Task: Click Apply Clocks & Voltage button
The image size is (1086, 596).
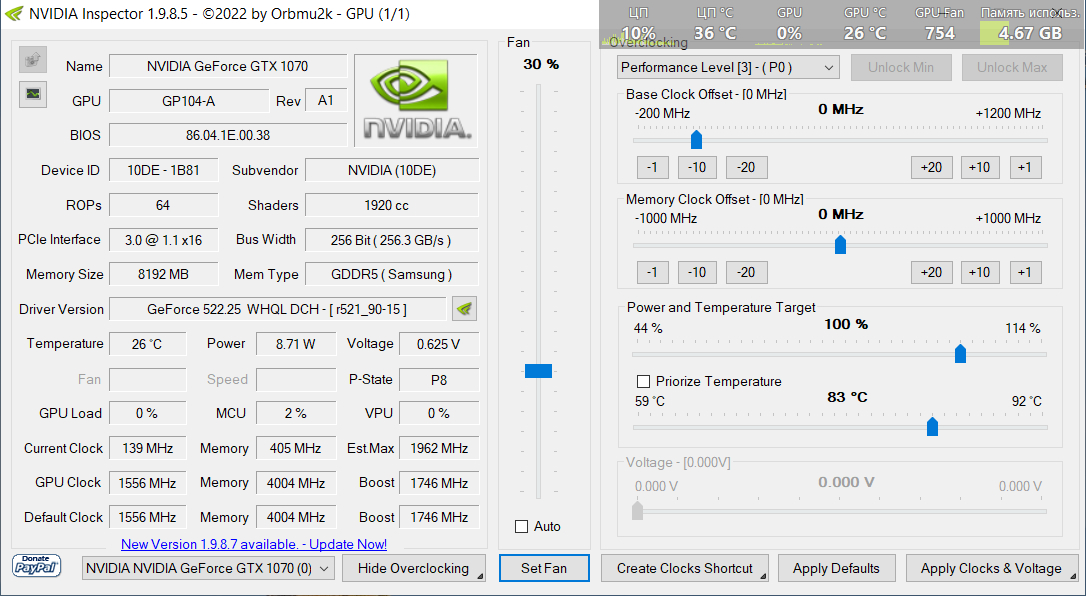Action: [x=991, y=568]
